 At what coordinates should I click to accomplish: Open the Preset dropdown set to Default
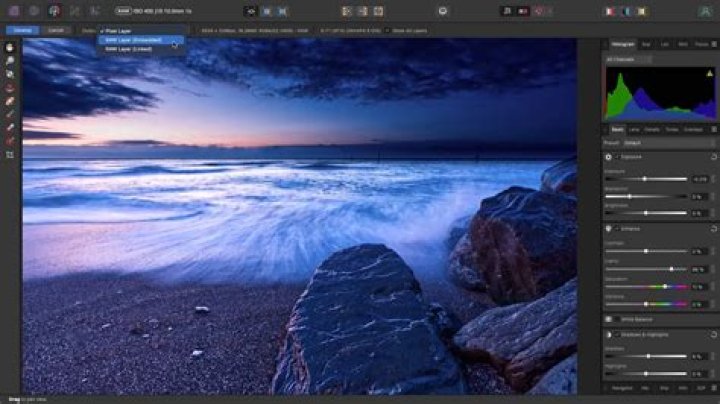[x=669, y=143]
